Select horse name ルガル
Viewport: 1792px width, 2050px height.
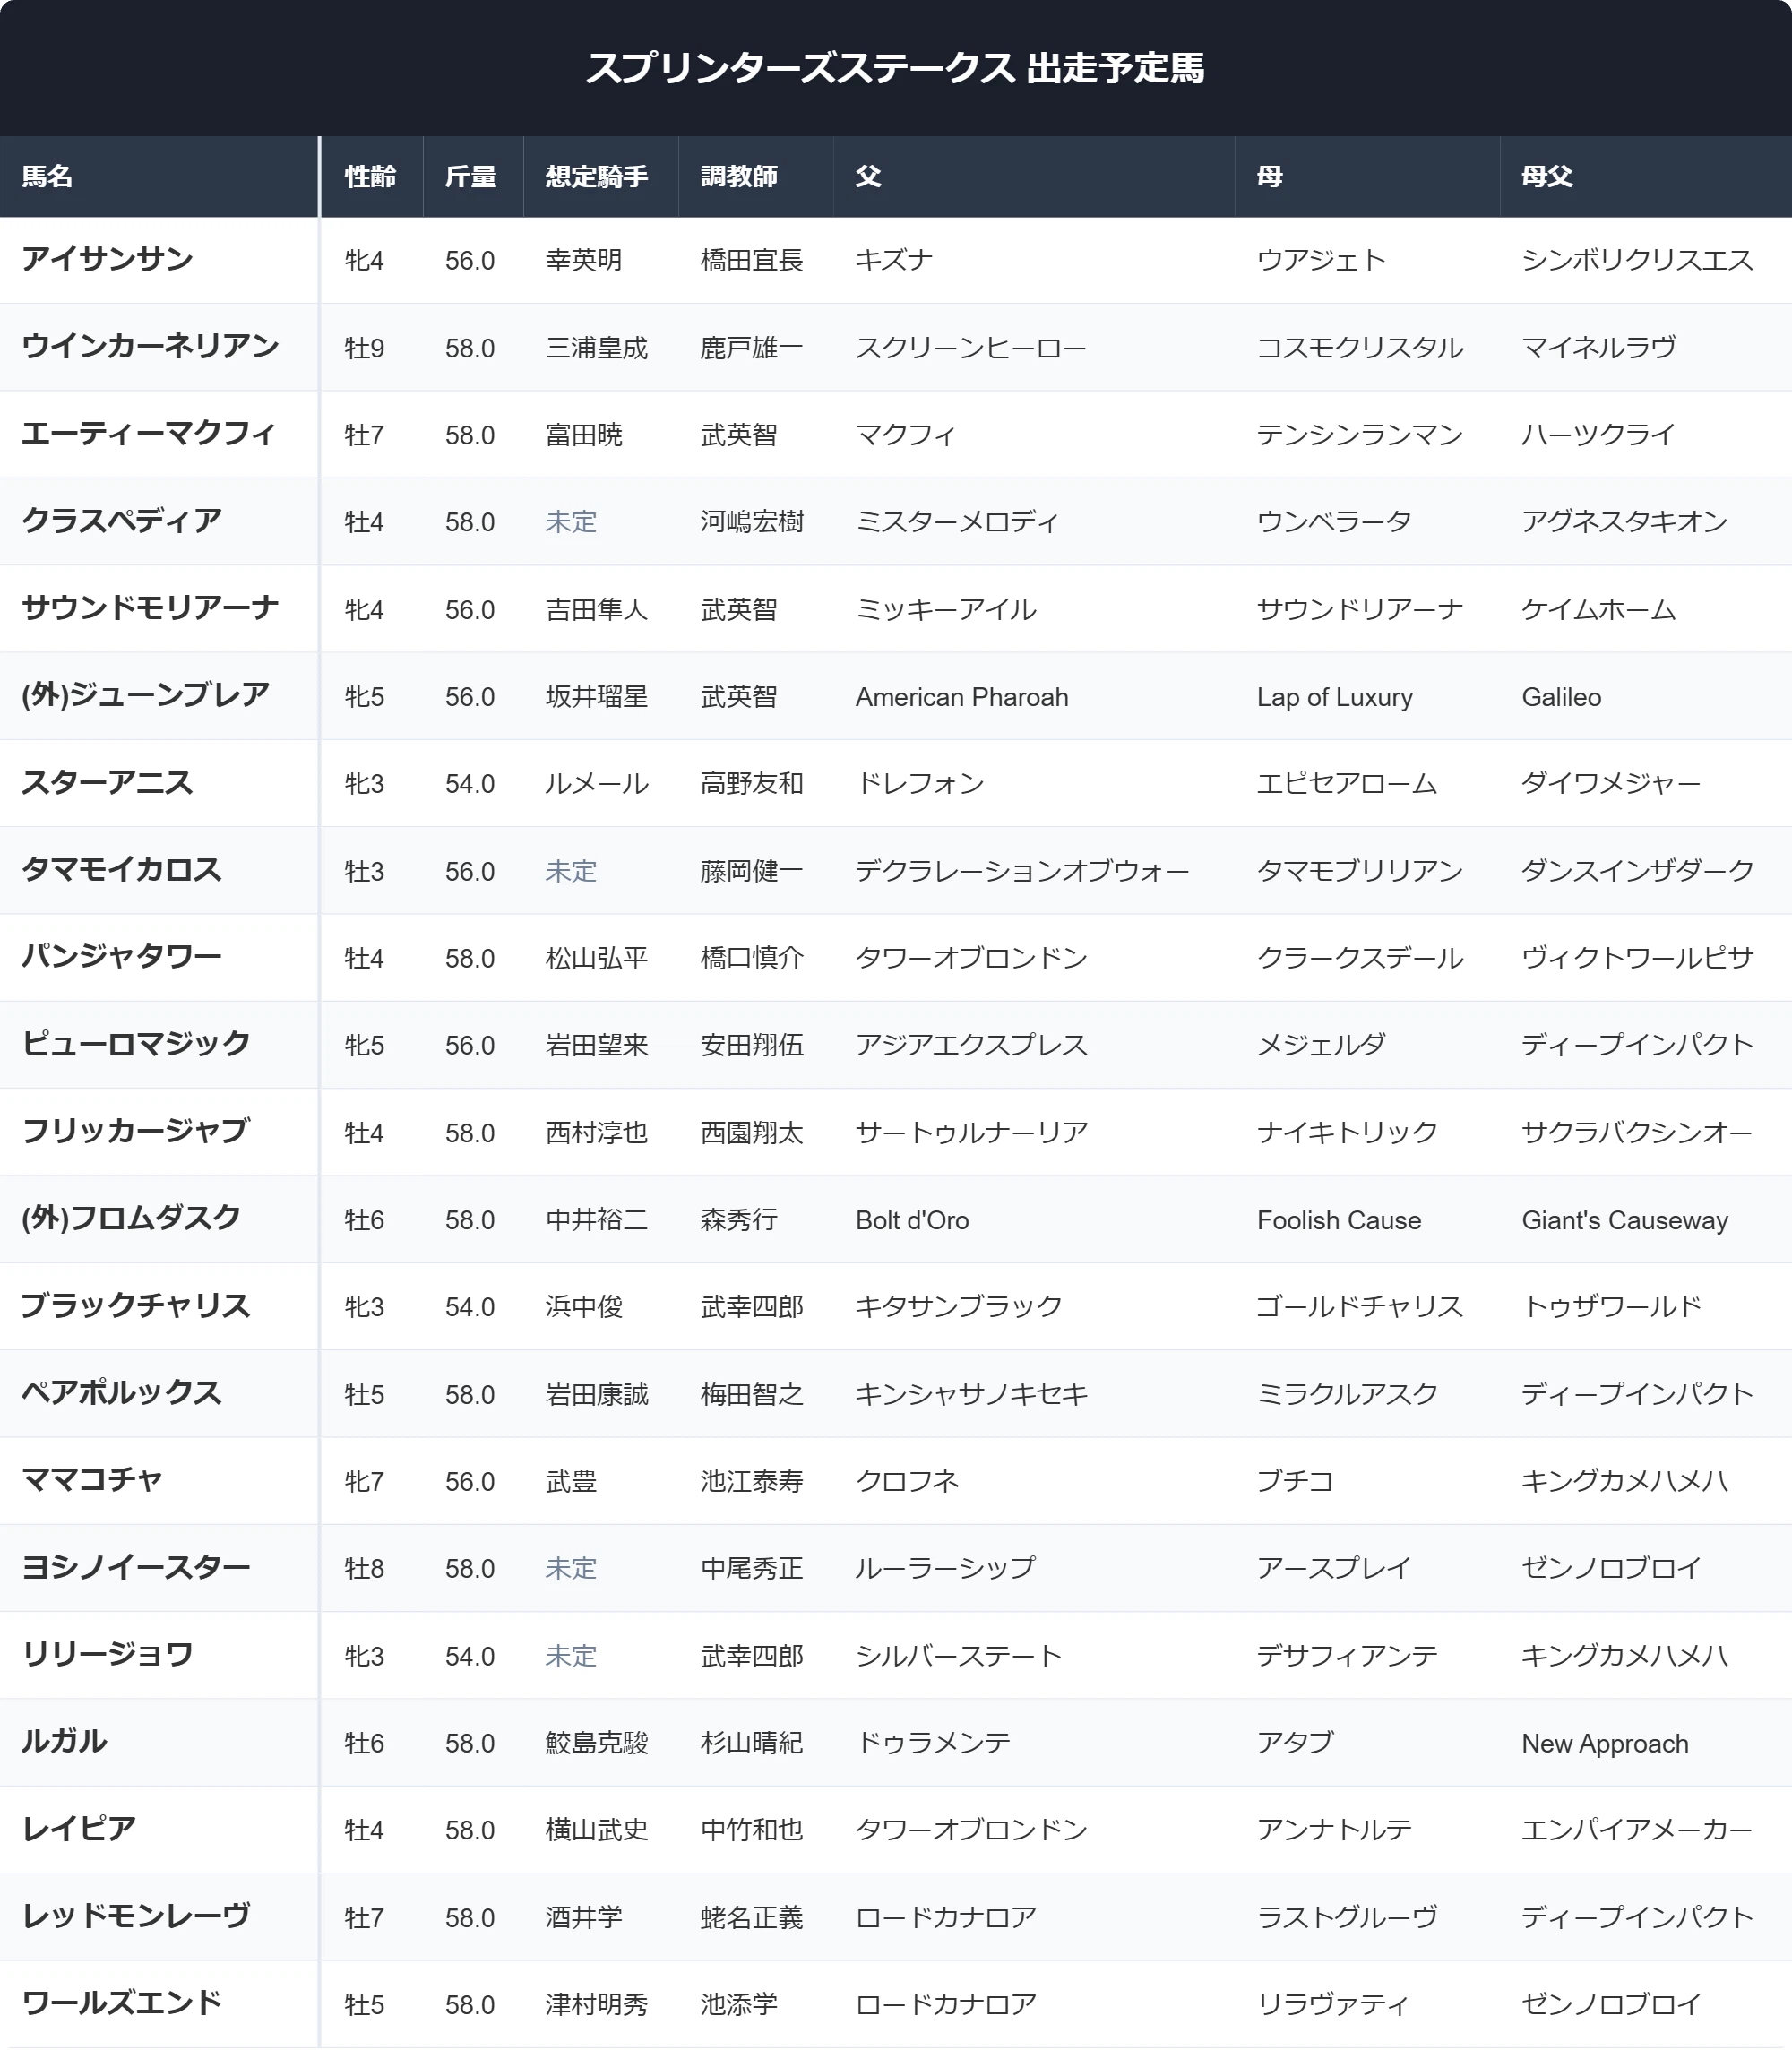tap(64, 1742)
